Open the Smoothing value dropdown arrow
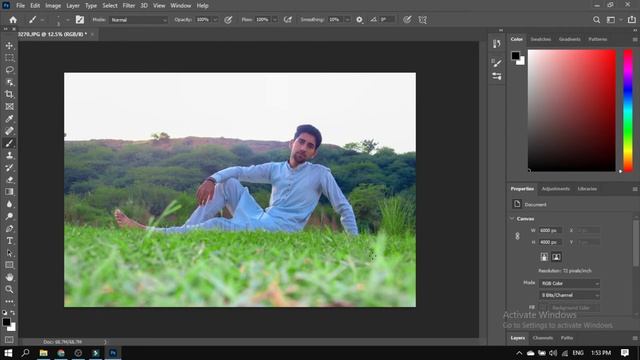 (x=347, y=20)
